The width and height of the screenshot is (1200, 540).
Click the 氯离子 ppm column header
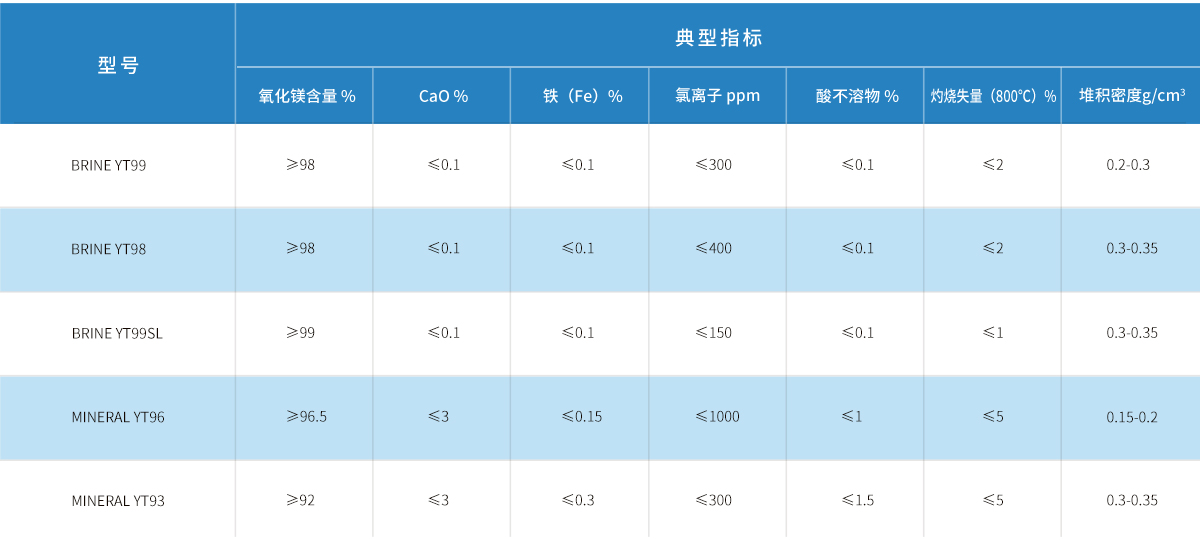click(x=717, y=96)
